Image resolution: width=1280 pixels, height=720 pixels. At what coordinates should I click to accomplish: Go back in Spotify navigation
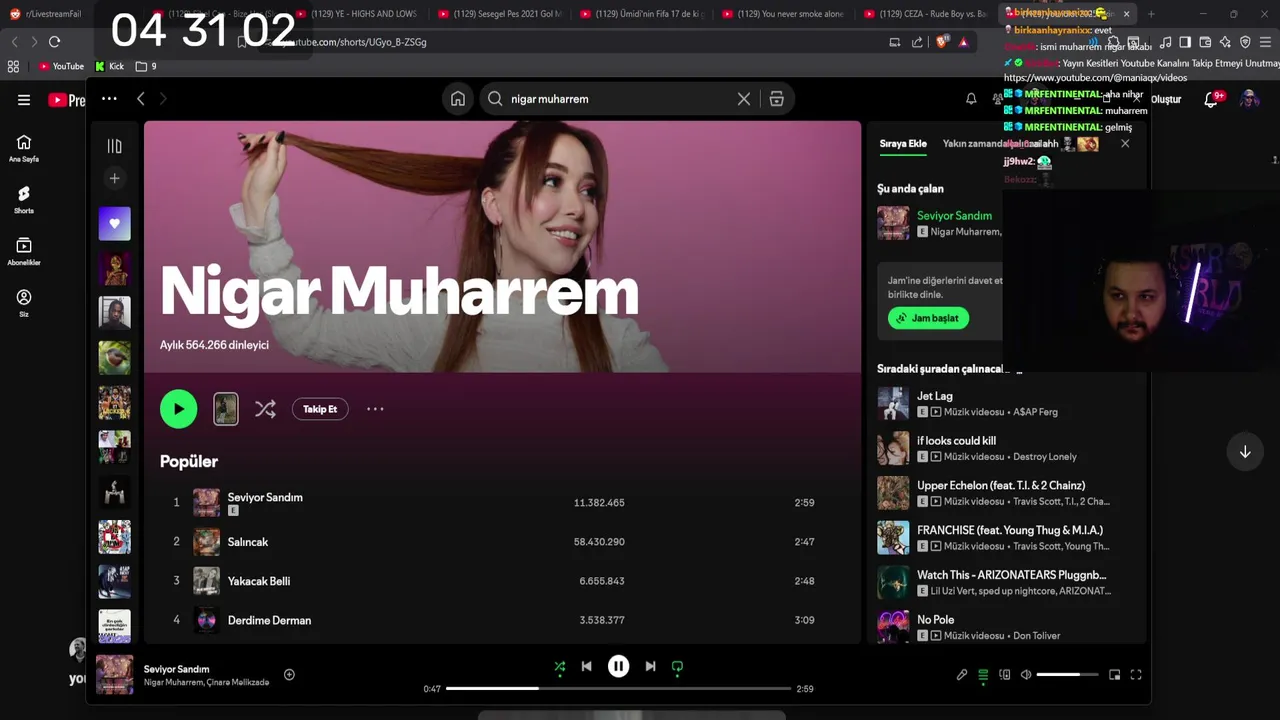tap(141, 99)
